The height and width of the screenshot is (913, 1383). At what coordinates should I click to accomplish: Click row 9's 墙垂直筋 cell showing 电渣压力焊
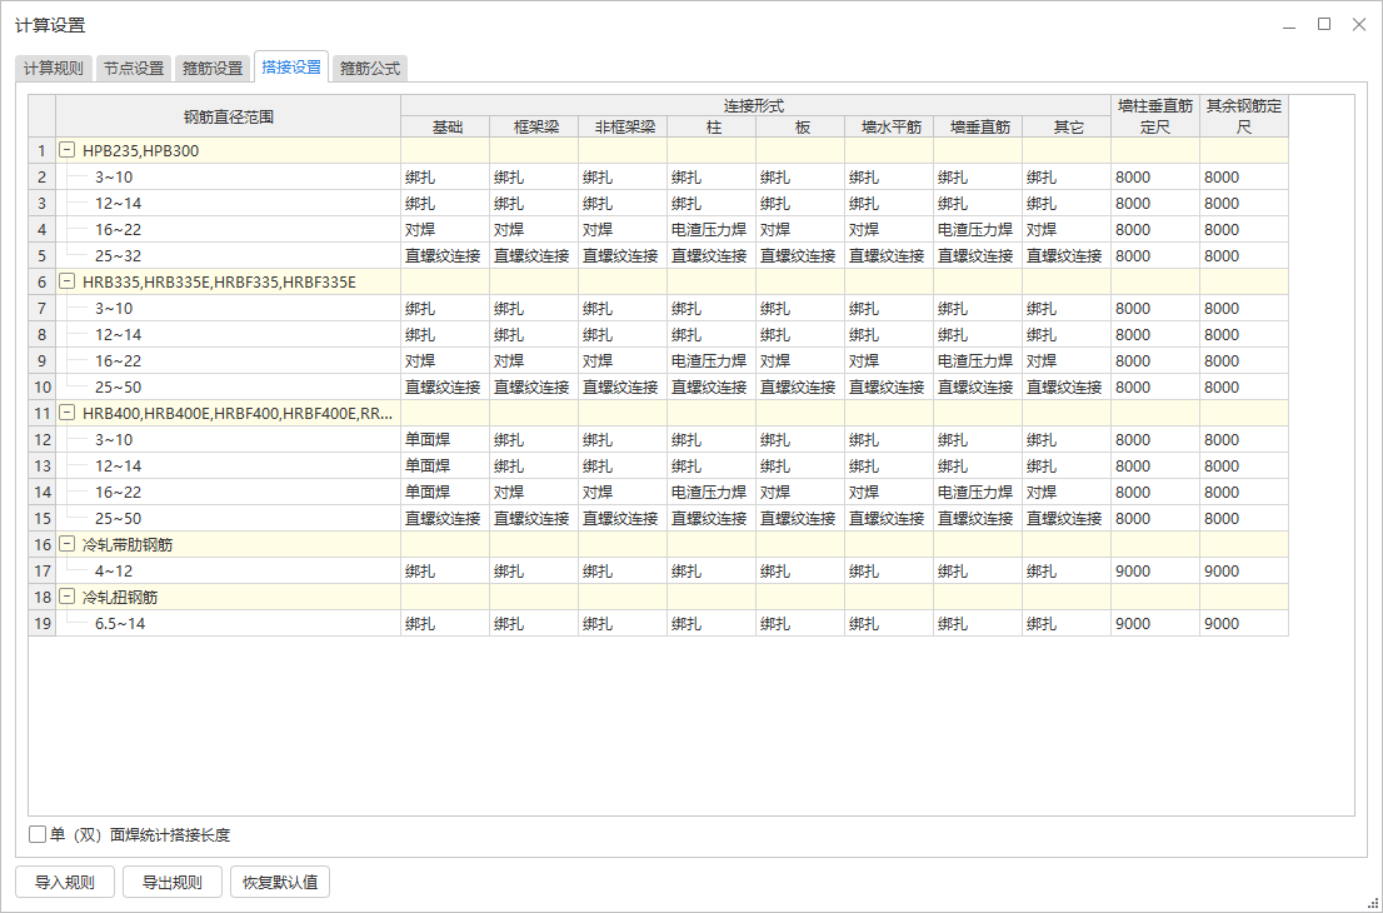[978, 361]
